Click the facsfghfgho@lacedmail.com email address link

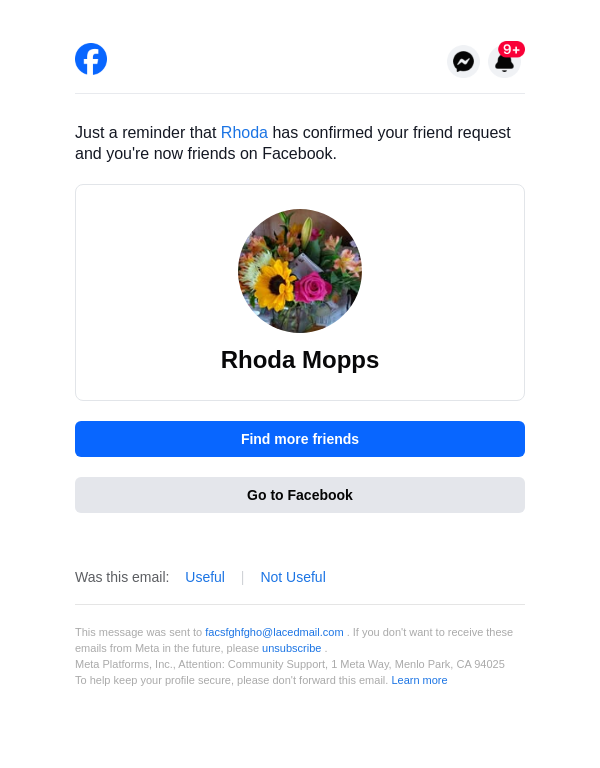(274, 632)
